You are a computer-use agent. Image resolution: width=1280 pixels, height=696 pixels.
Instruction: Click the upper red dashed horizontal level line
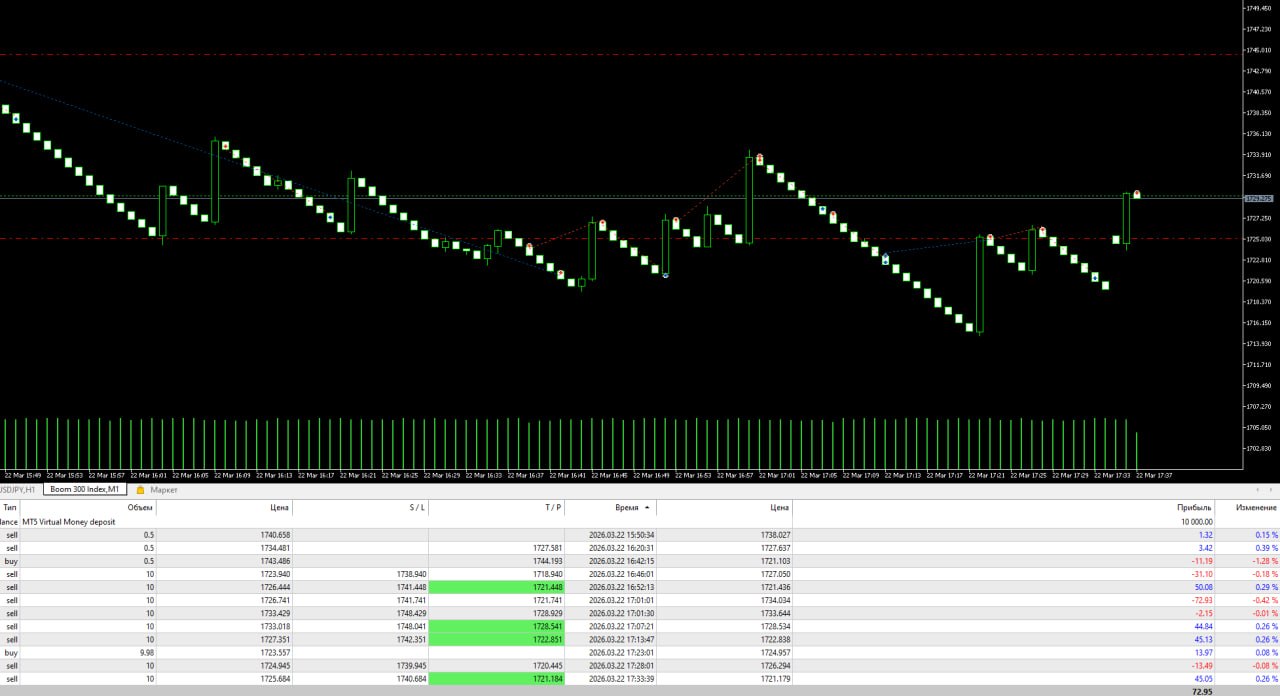[600, 53]
